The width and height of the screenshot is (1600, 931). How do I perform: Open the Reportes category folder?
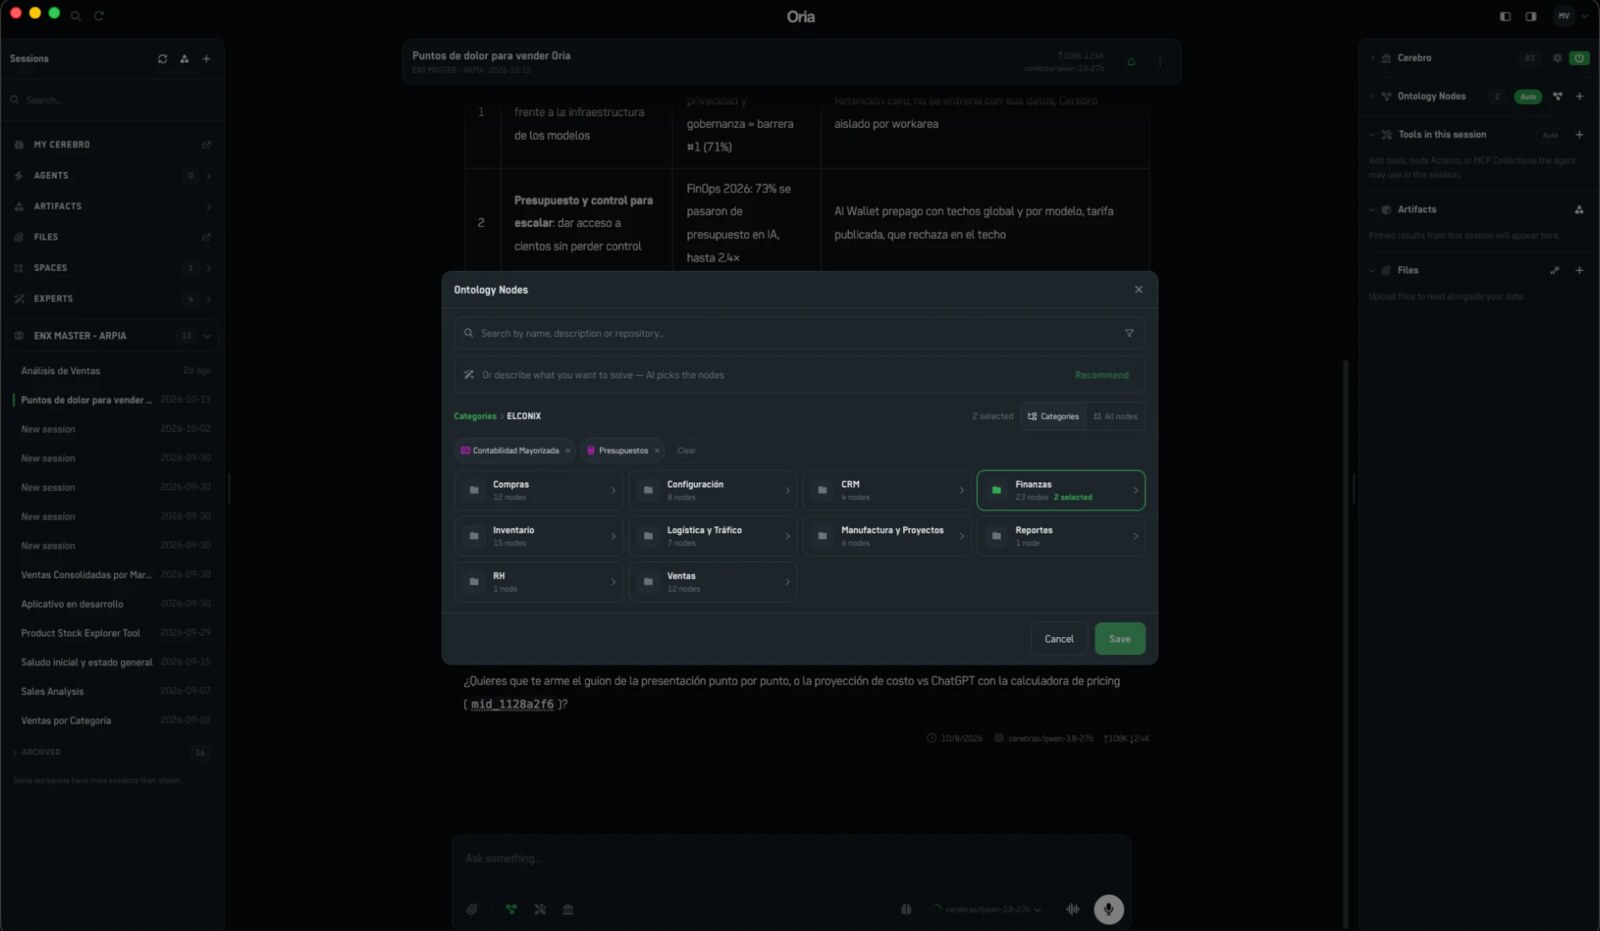1061,536
